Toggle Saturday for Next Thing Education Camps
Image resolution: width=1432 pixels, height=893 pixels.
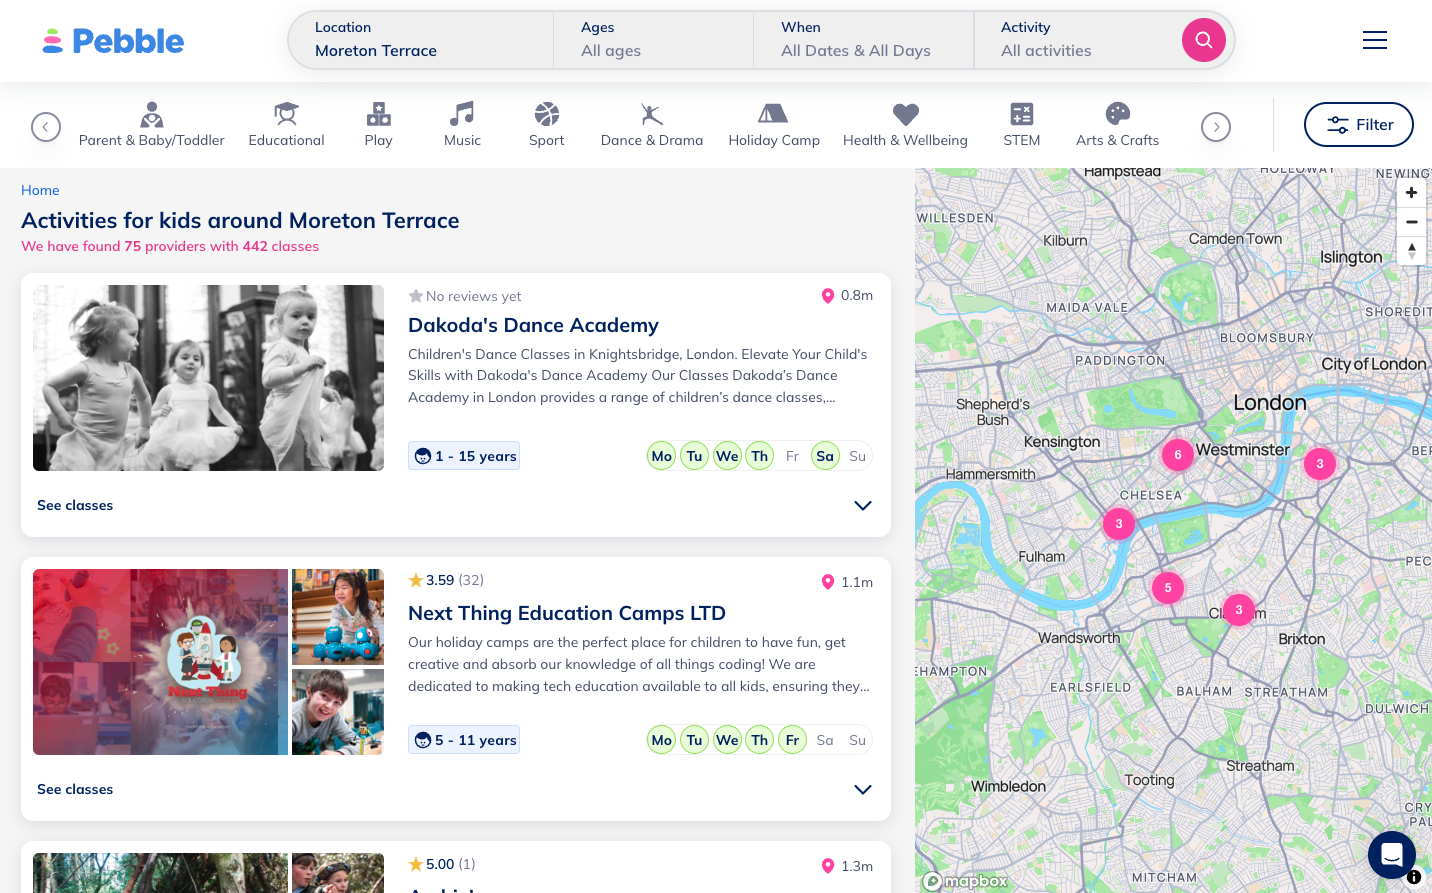[x=824, y=740]
